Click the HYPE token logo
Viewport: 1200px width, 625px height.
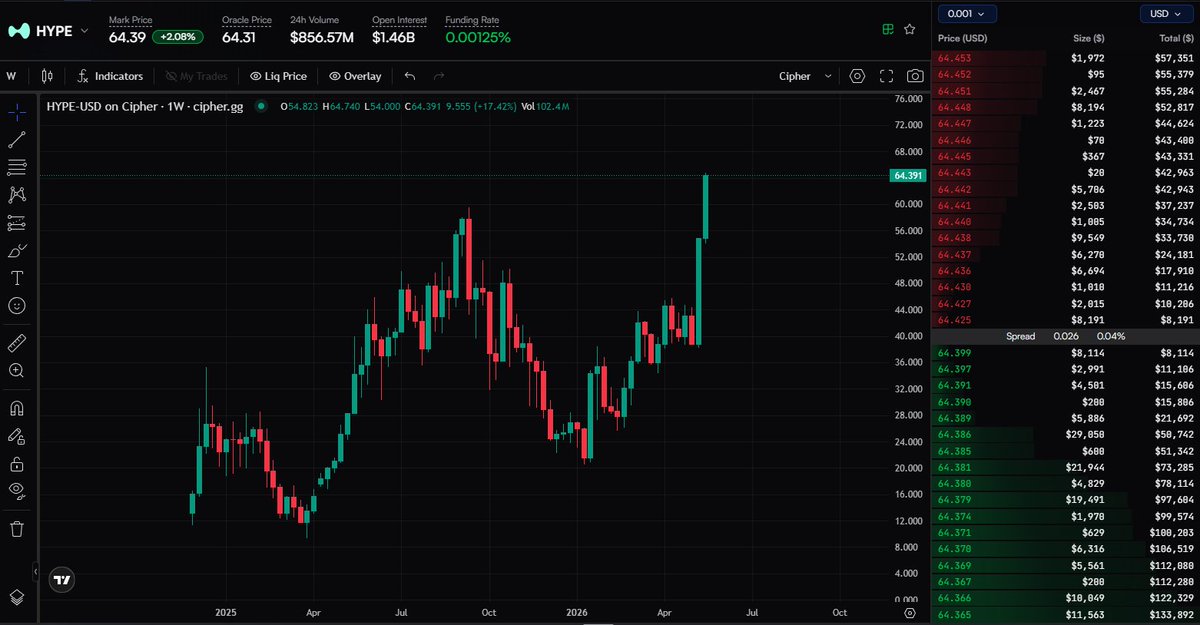tap(18, 31)
